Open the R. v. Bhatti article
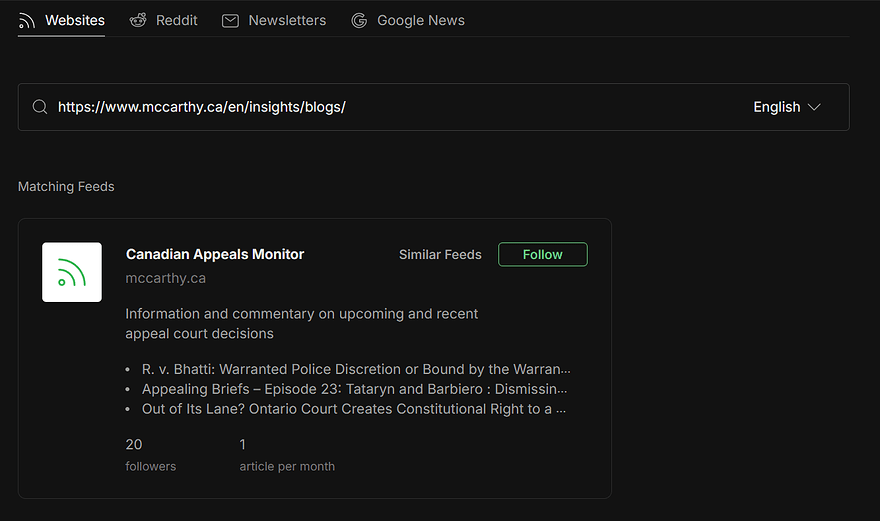 (x=356, y=369)
